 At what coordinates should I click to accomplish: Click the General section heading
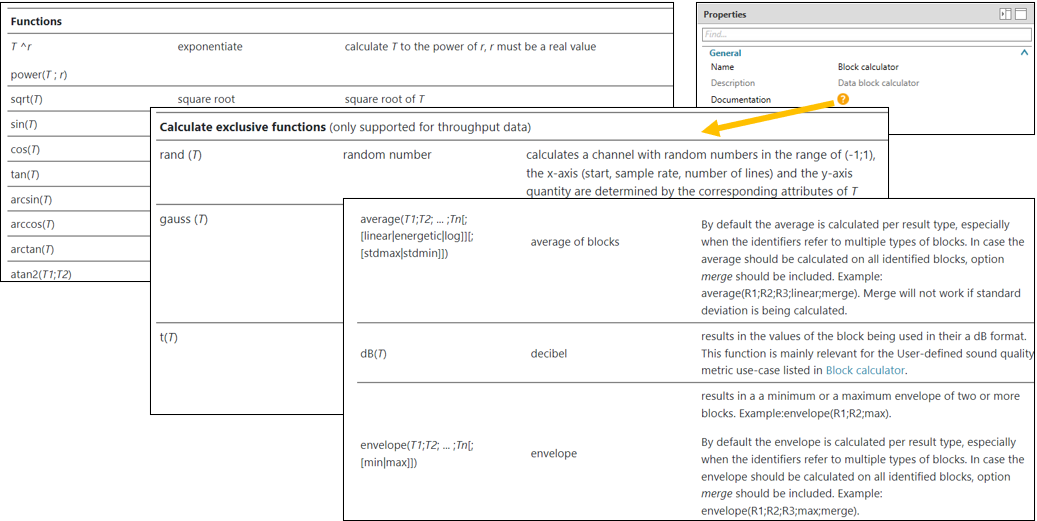725,53
